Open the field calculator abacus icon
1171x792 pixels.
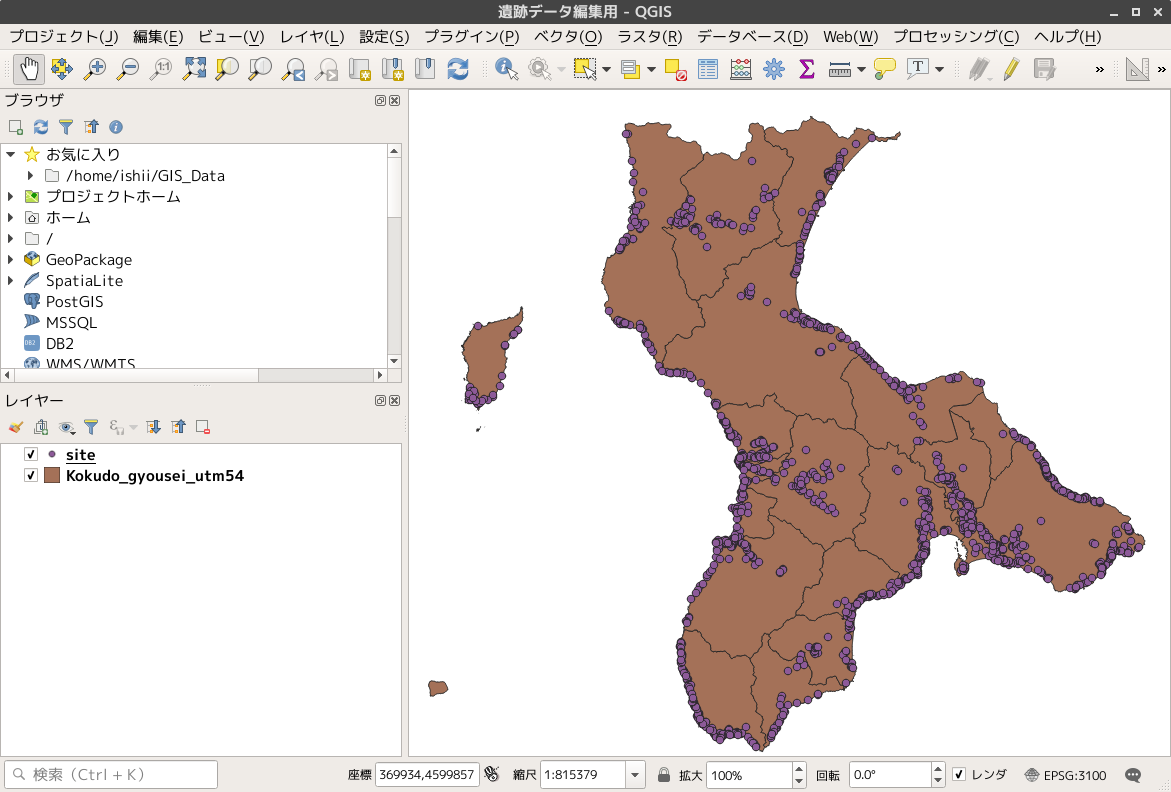coord(741,69)
